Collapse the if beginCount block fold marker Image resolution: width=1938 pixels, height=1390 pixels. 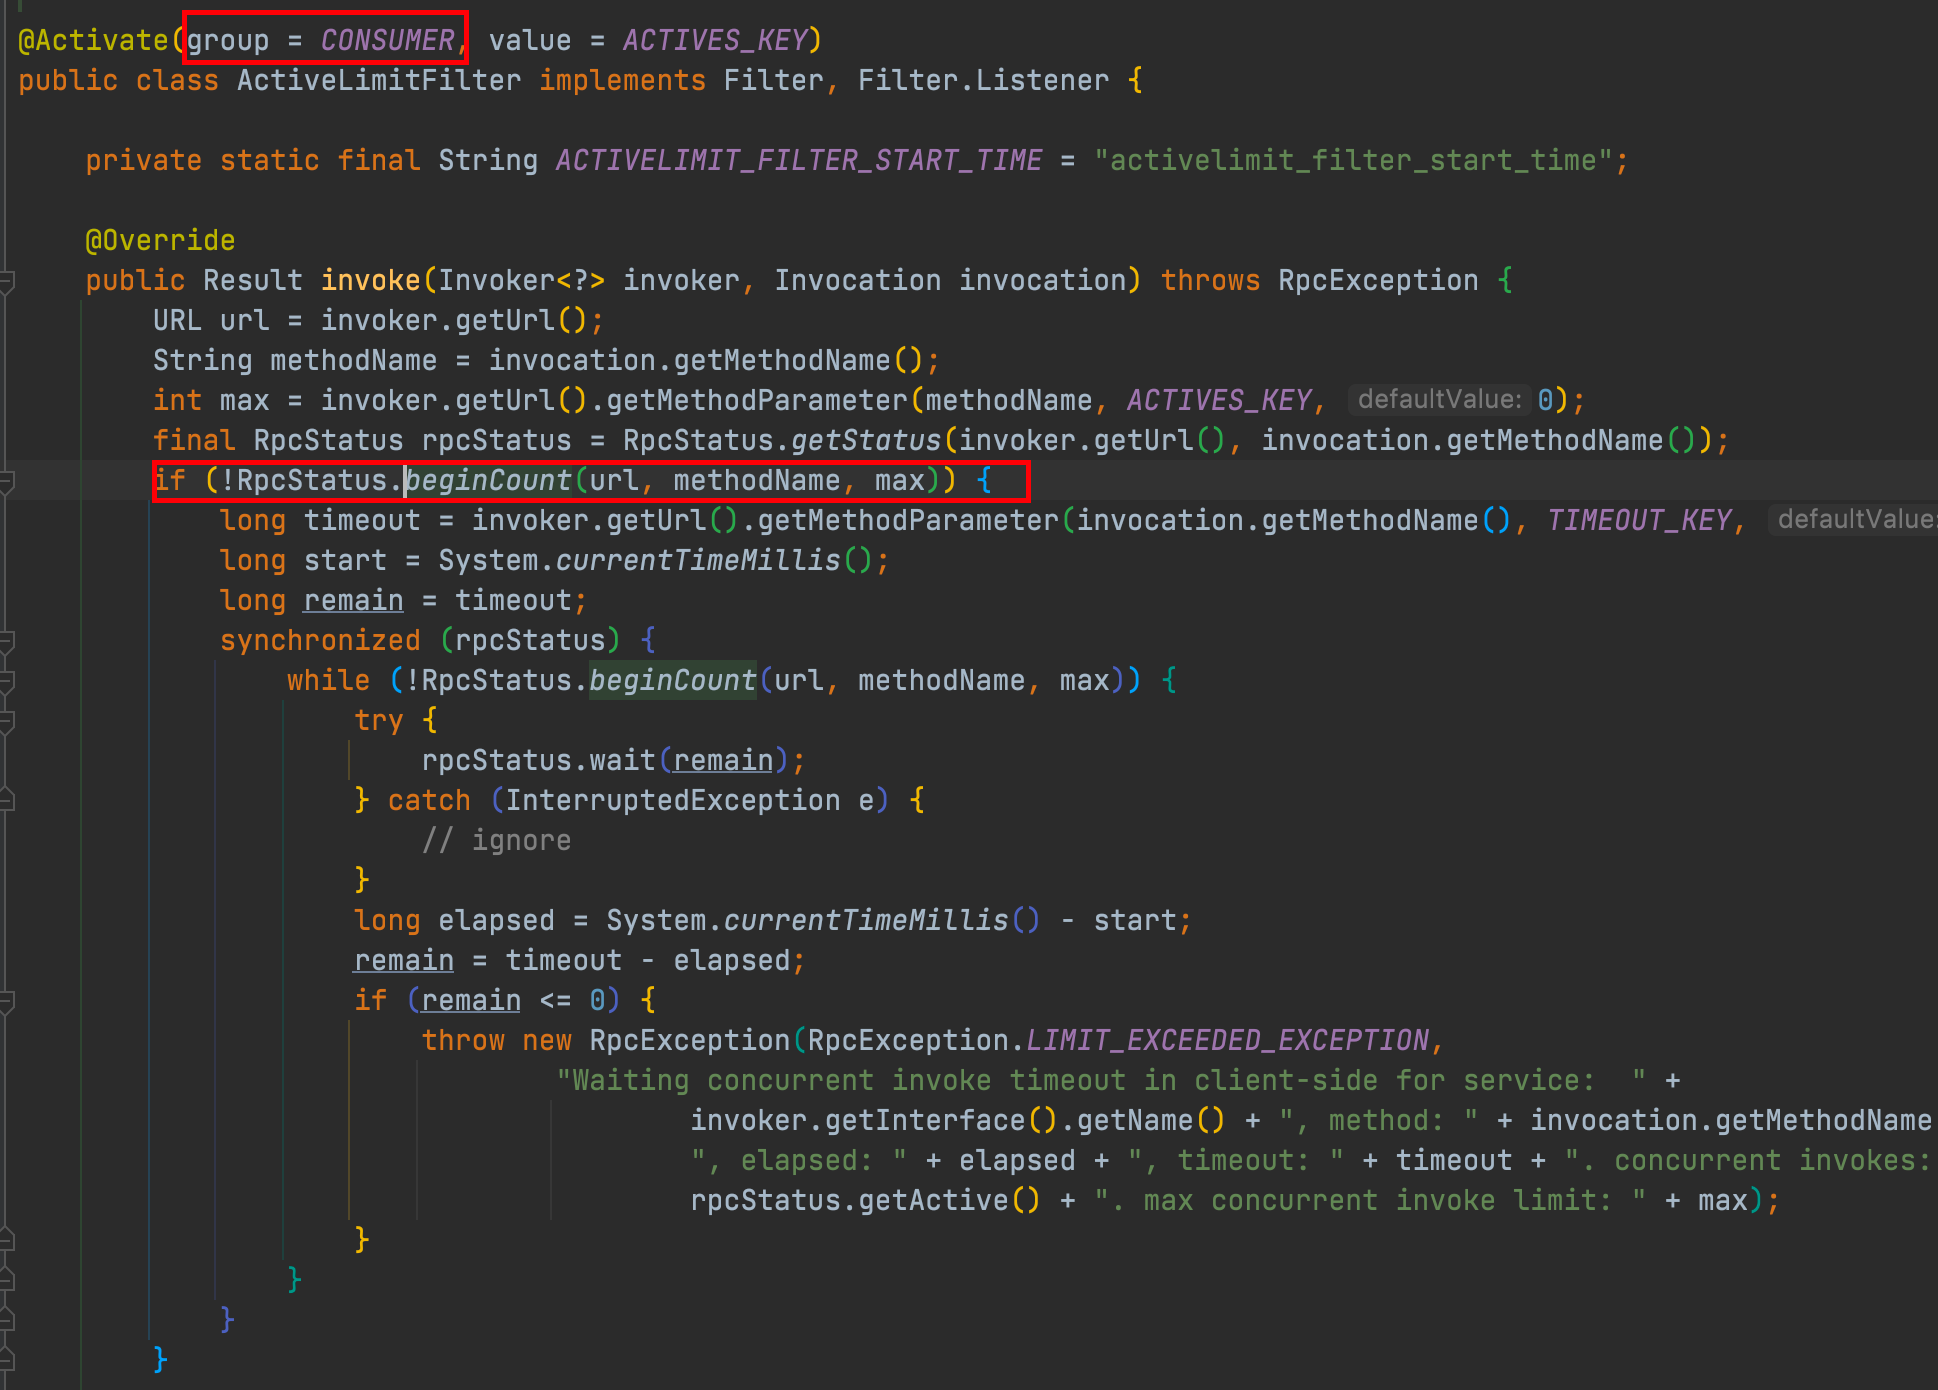click(x=6, y=482)
